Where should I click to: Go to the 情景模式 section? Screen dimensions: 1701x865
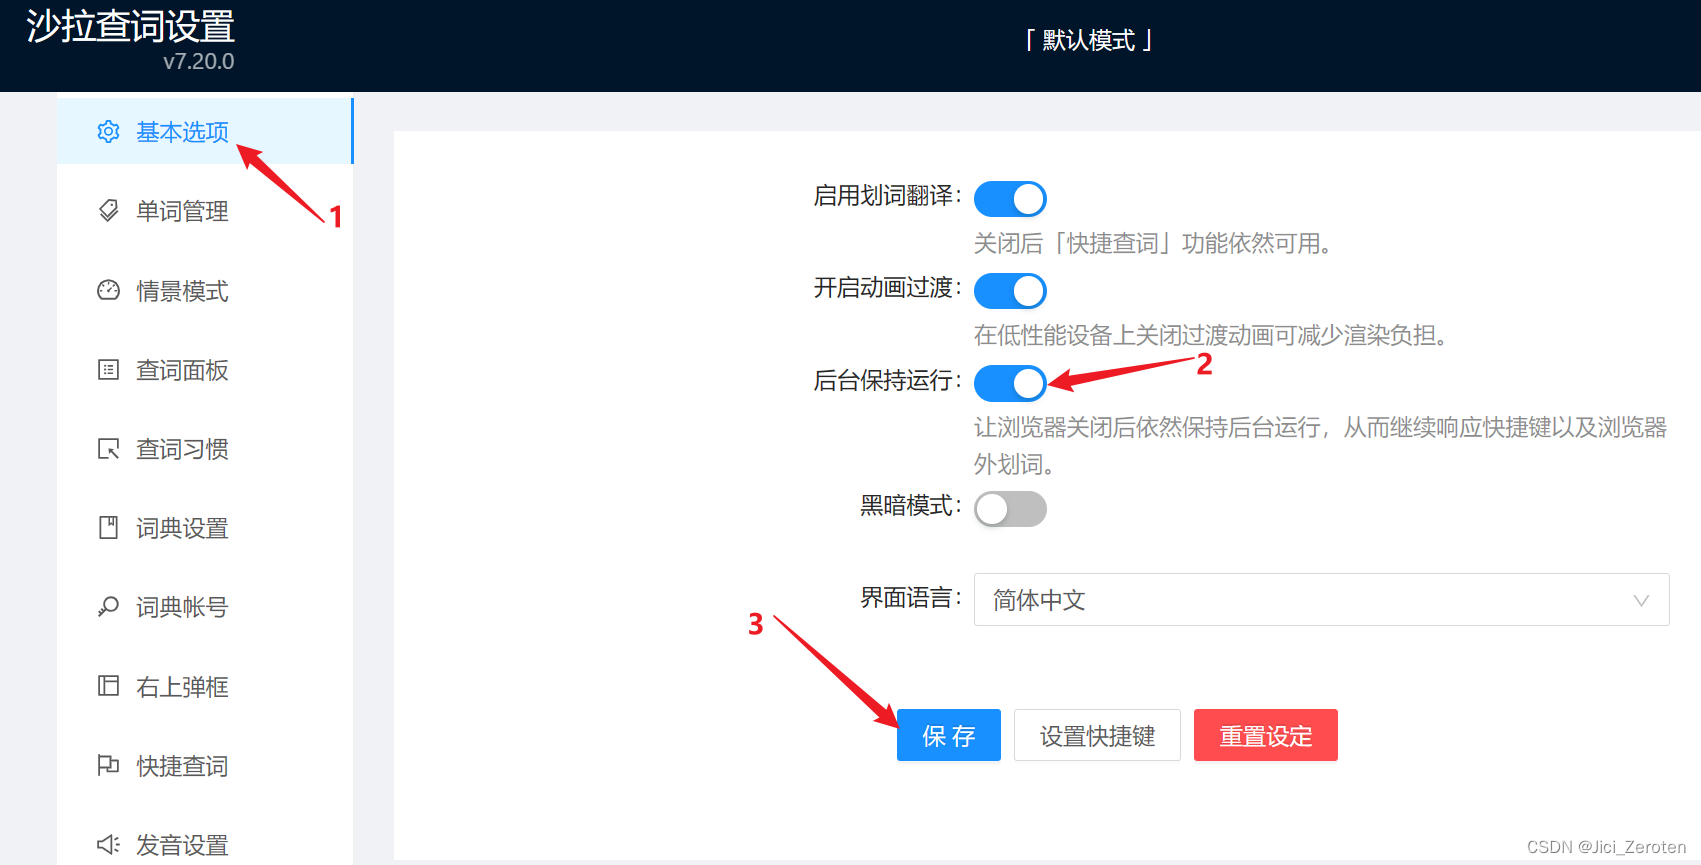click(205, 290)
